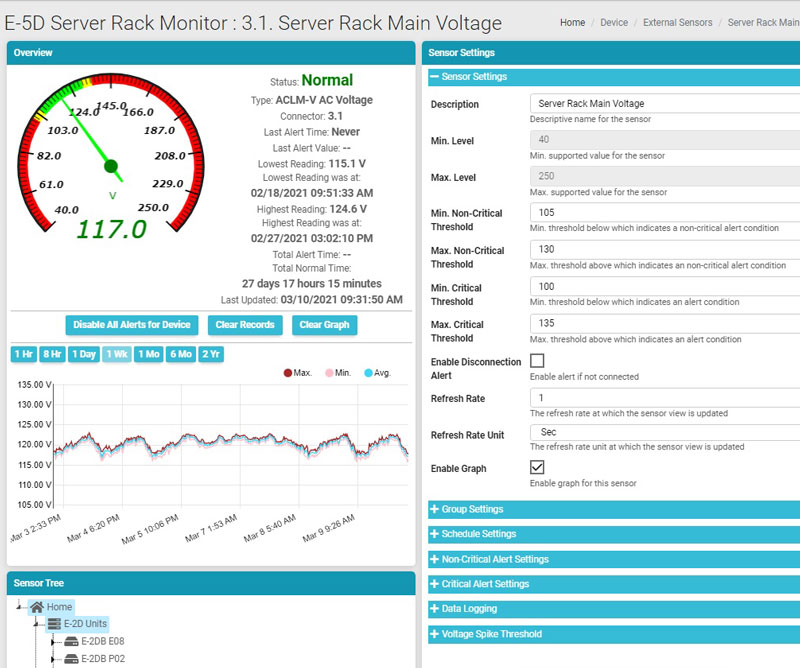Click the plus icon beside Schedule Settings

coord(434,533)
